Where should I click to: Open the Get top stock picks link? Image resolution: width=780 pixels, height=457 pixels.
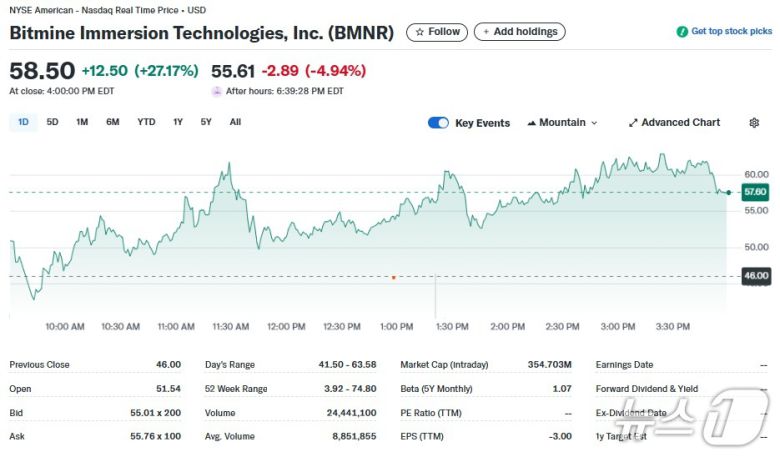pos(731,32)
